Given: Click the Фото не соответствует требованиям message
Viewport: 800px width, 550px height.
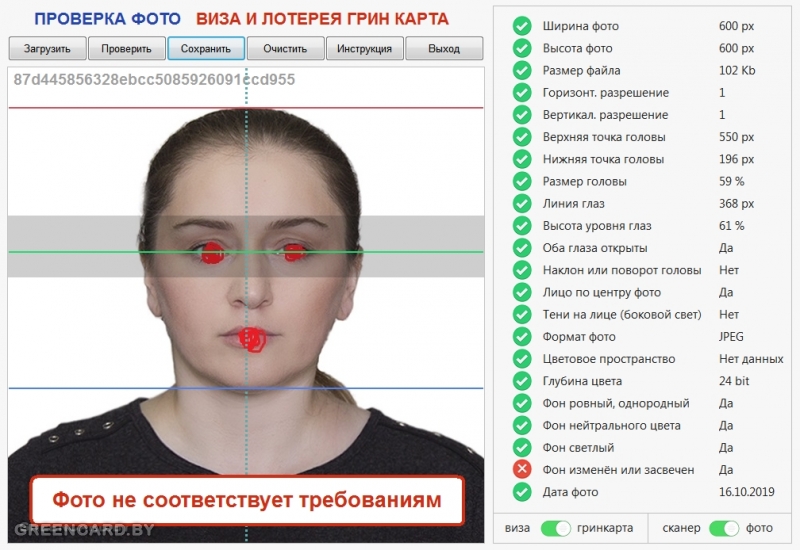Looking at the screenshot, I should [247, 500].
